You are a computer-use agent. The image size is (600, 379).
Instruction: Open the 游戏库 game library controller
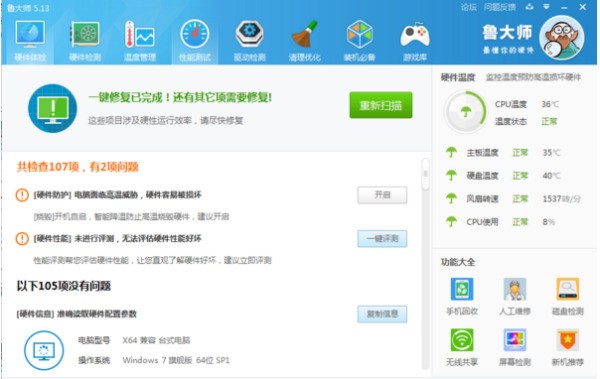point(415,41)
